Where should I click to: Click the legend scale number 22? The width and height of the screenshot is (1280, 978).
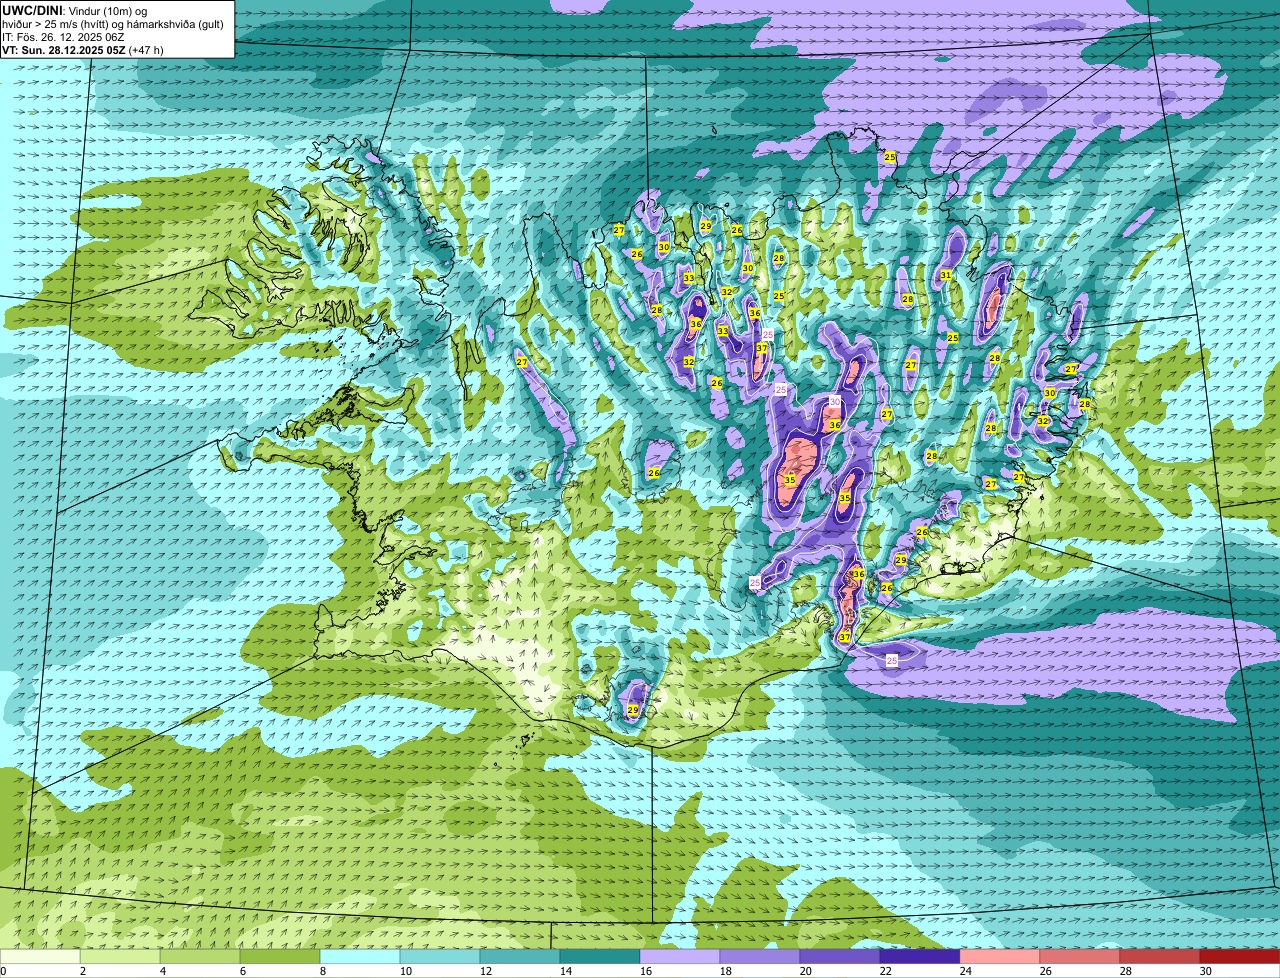click(885, 971)
